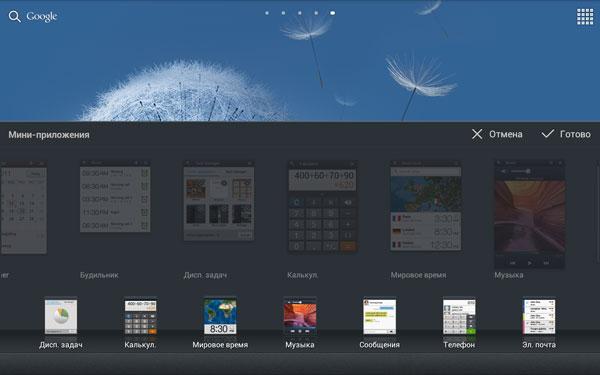Tap the Сообщения icon in bottom tray
The height and width of the screenshot is (375, 600).
pyautogui.click(x=380, y=316)
